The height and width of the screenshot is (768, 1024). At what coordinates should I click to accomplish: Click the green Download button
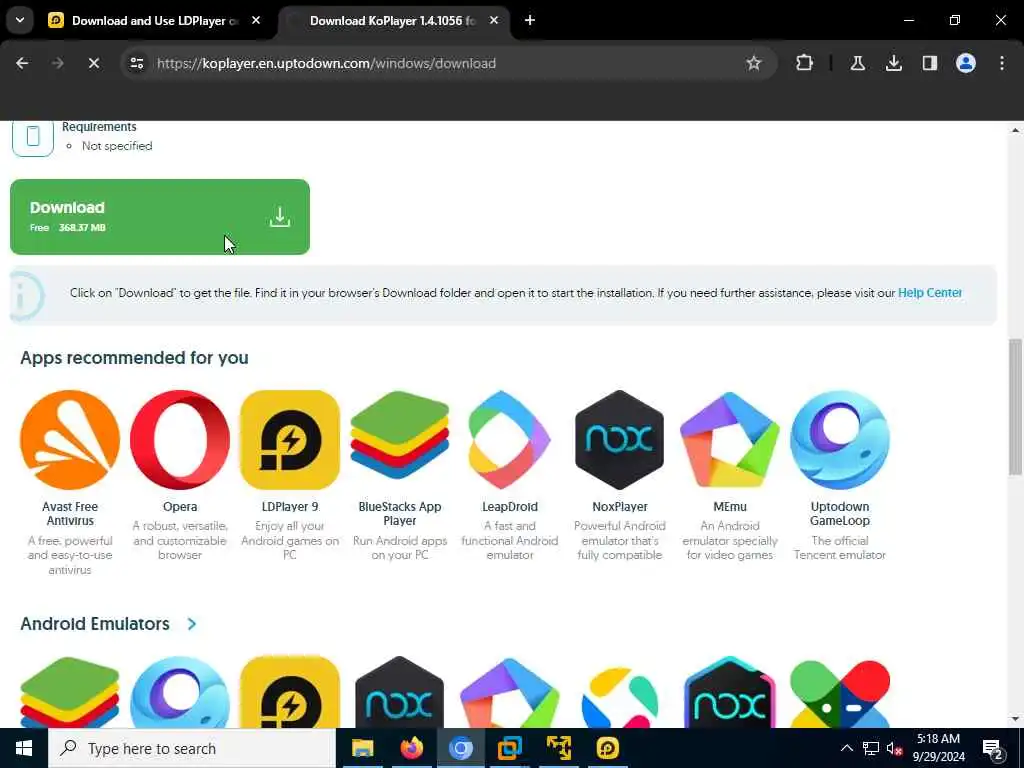tap(160, 217)
